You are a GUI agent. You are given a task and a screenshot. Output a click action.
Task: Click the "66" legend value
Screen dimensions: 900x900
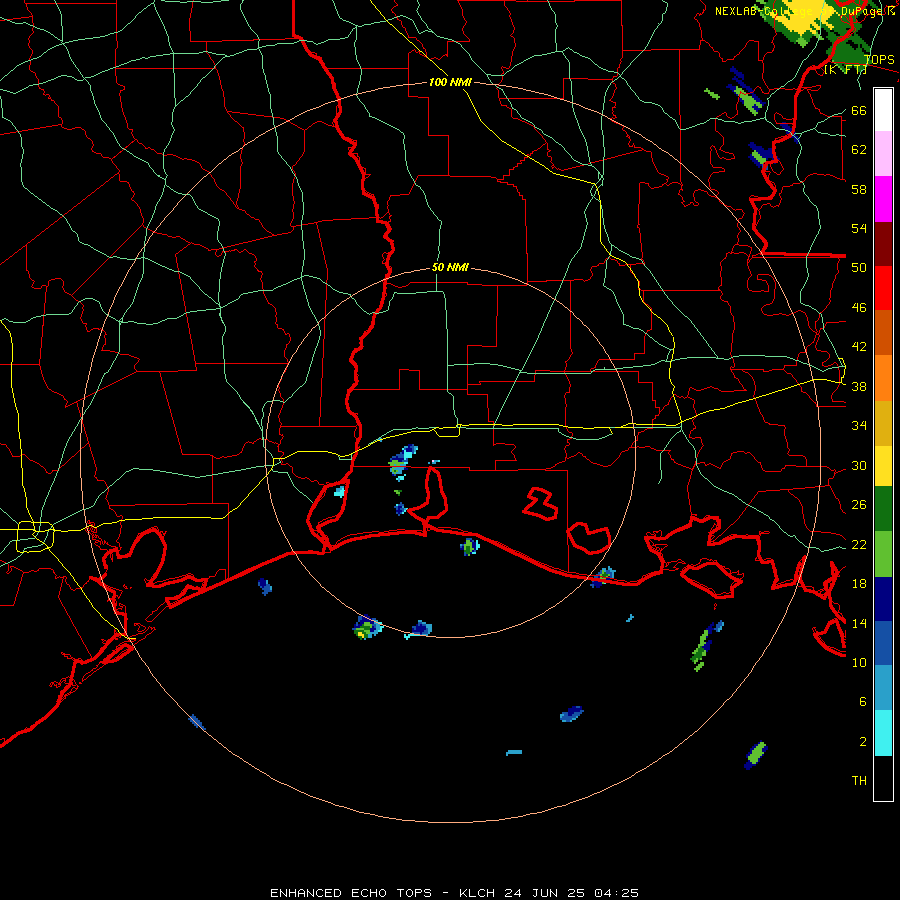[859, 111]
